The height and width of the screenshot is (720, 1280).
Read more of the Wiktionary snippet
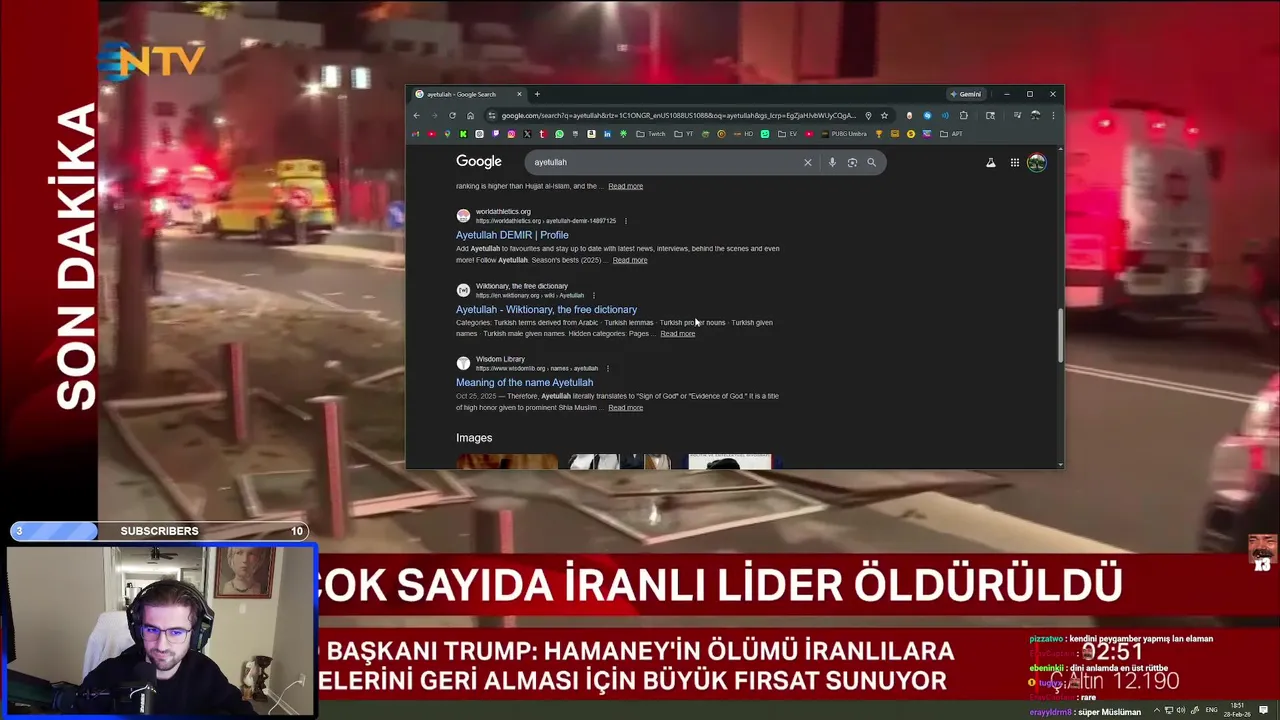(677, 334)
